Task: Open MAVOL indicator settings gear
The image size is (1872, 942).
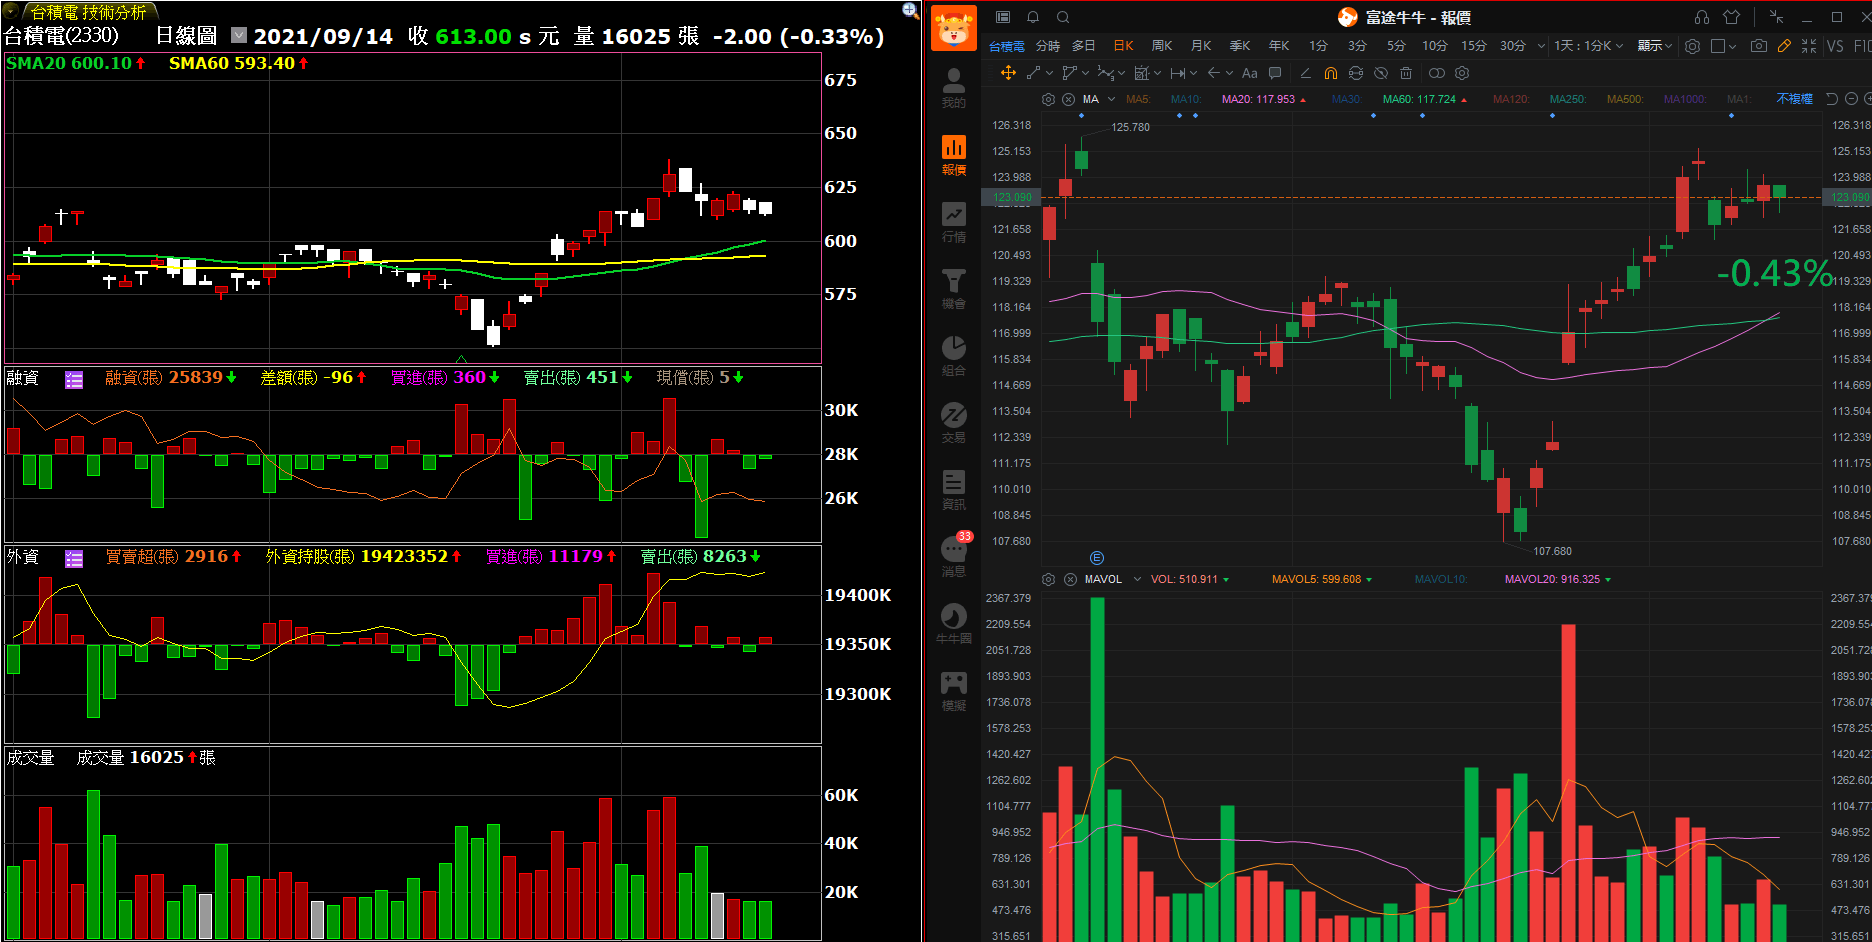Action: 1048,579
